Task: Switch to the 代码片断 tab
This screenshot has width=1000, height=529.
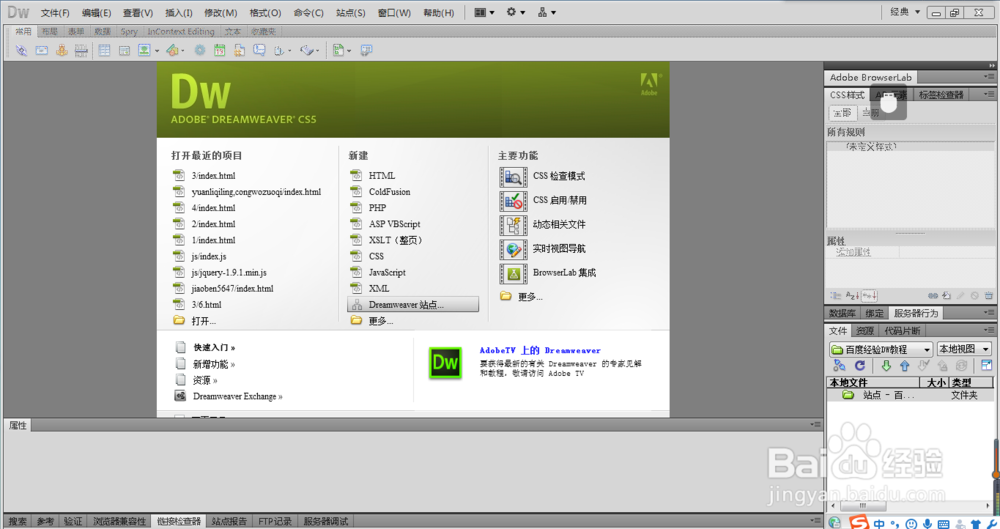Action: pos(902,331)
